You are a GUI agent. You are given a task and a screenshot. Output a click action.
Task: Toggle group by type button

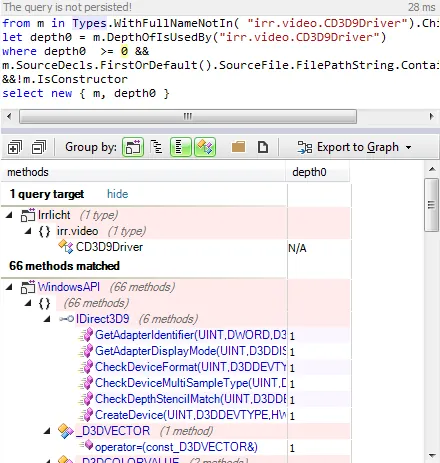coord(181,147)
